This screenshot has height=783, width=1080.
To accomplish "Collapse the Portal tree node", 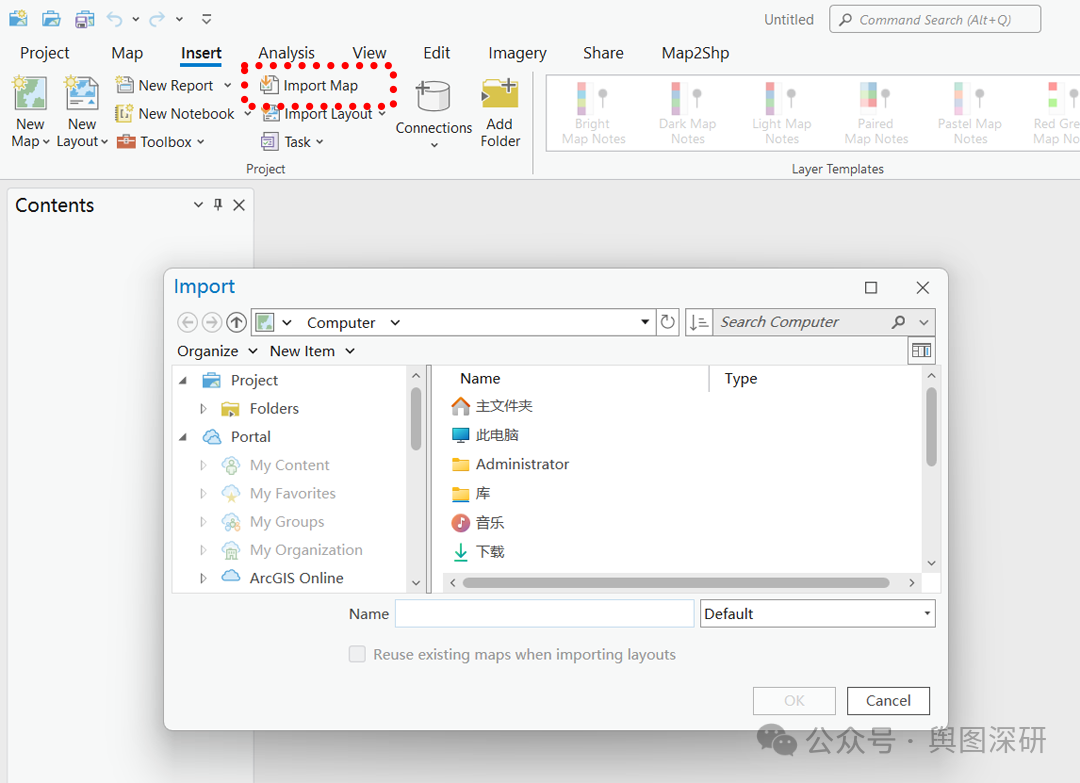I will [183, 437].
